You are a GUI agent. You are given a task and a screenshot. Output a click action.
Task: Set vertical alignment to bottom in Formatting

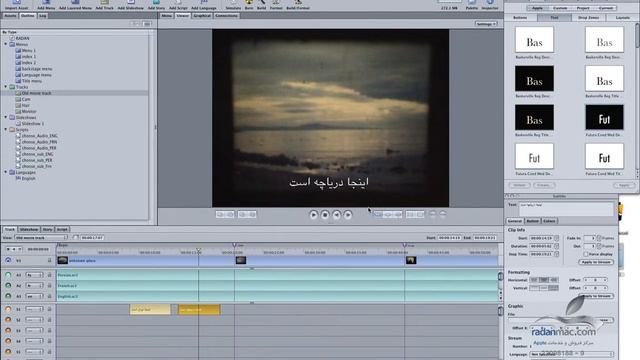pos(553,288)
